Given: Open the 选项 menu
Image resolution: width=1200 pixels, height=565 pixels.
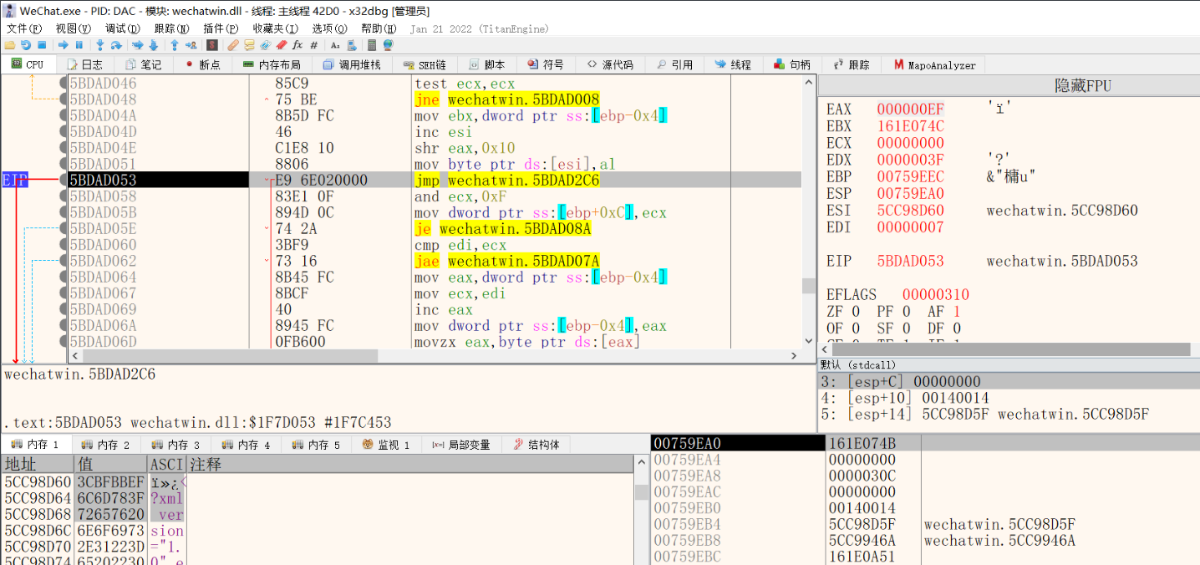Looking at the screenshot, I should coord(329,28).
